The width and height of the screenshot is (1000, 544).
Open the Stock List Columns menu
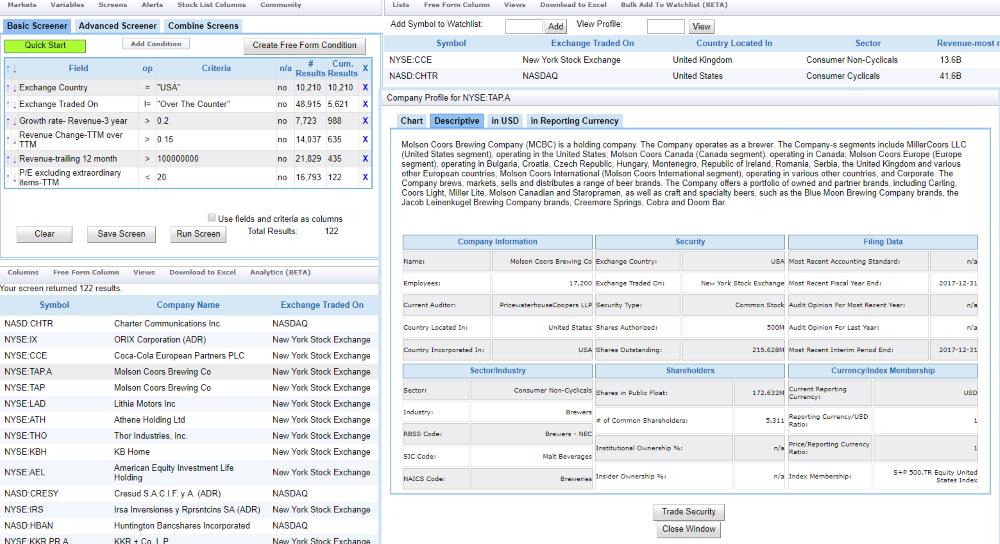click(211, 5)
